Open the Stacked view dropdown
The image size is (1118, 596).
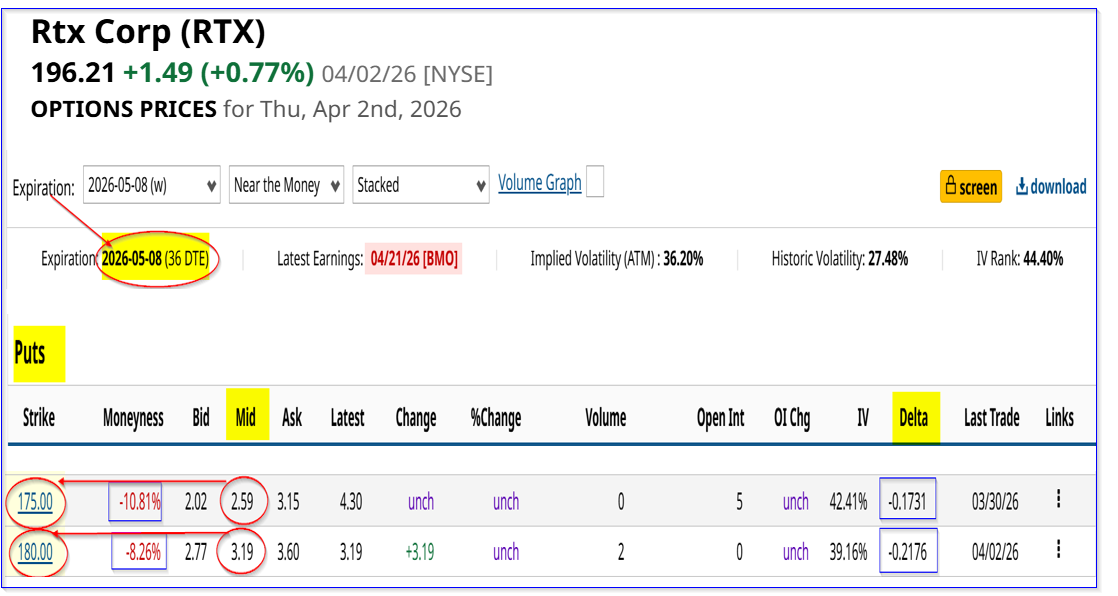(x=420, y=185)
